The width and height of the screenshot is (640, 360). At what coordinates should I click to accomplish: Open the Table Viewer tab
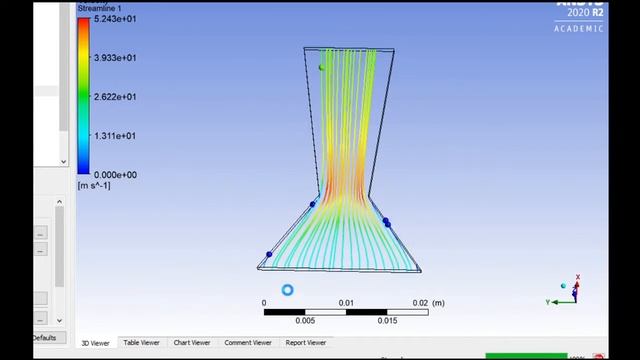click(141, 342)
